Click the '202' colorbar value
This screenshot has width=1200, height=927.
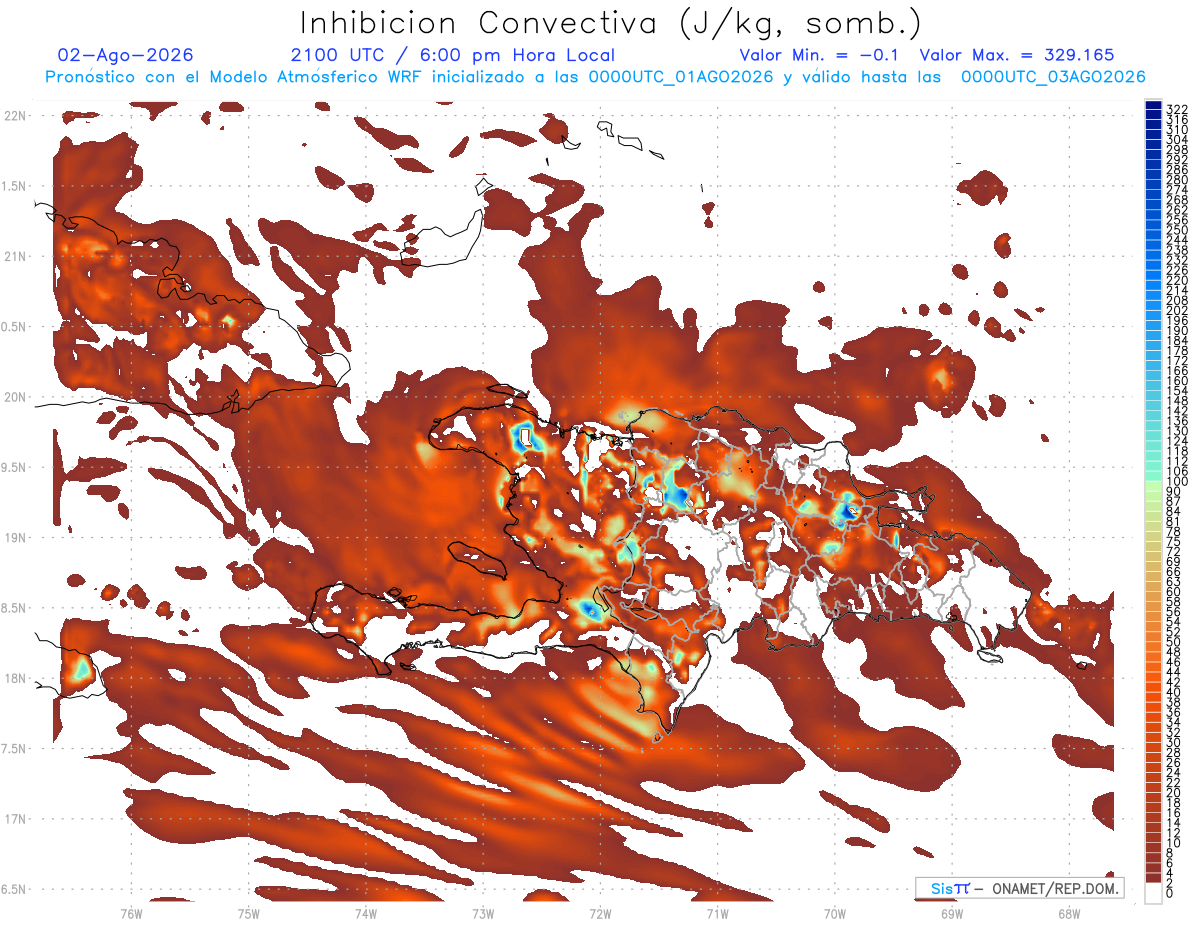1177,310
